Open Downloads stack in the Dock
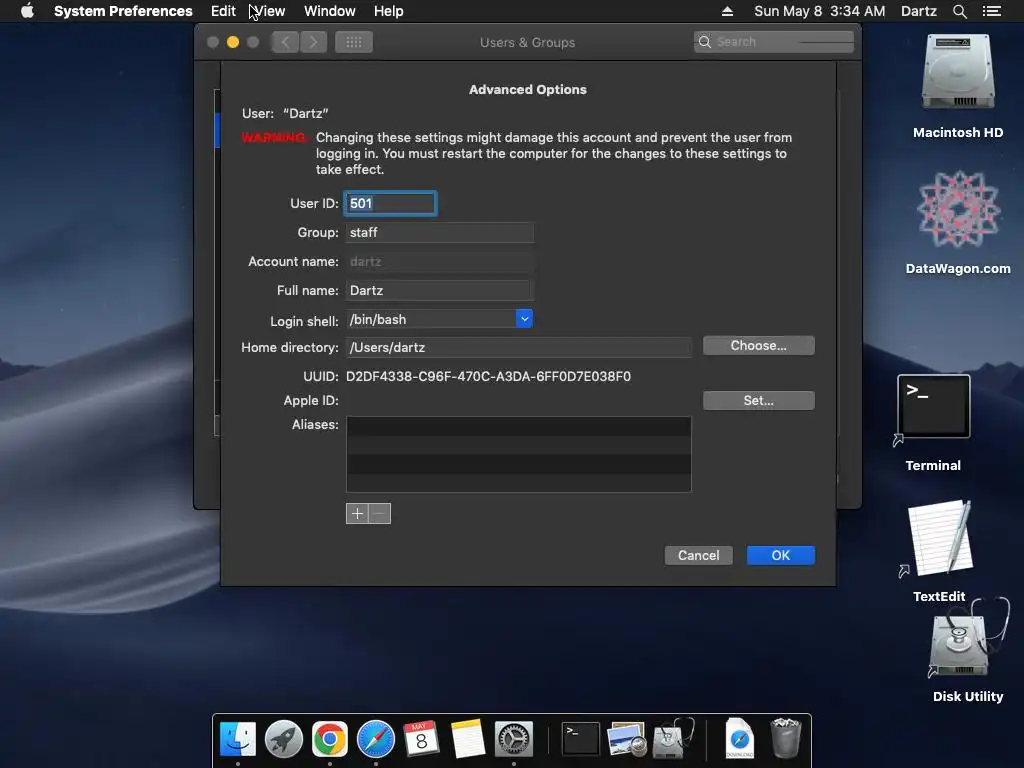The height and width of the screenshot is (768, 1024). click(x=739, y=739)
